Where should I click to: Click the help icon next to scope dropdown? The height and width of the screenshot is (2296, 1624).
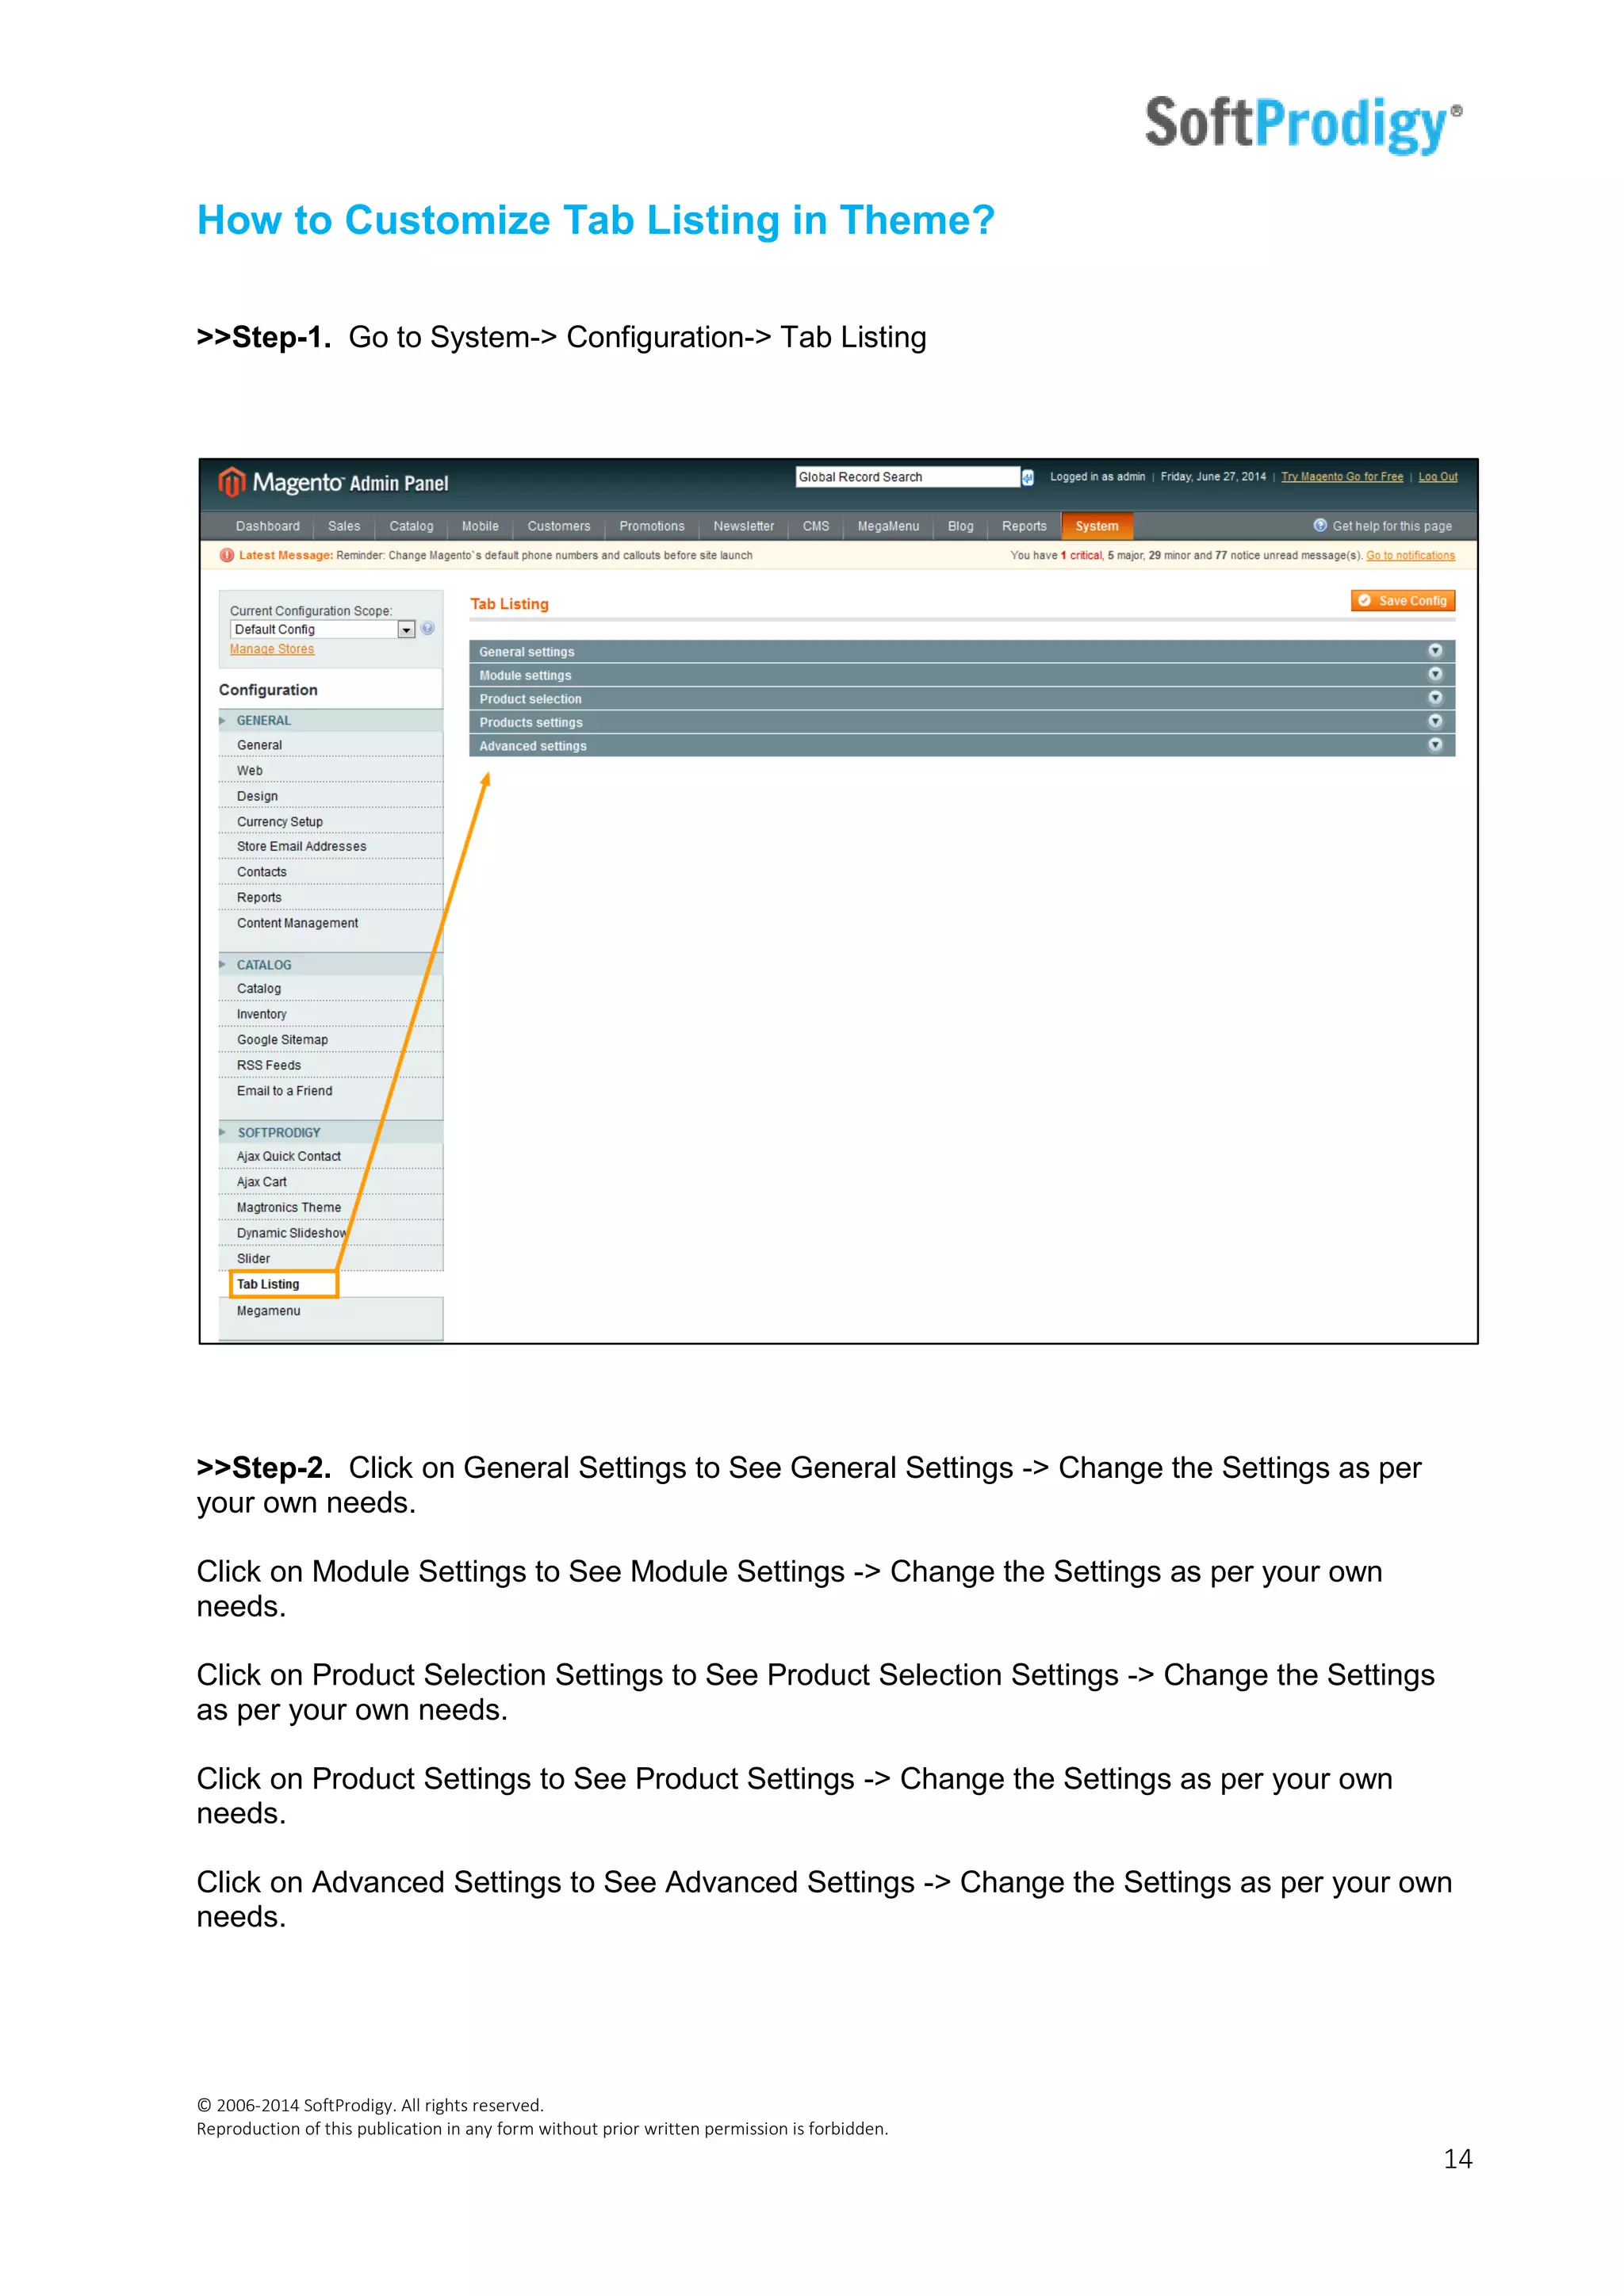(x=428, y=629)
